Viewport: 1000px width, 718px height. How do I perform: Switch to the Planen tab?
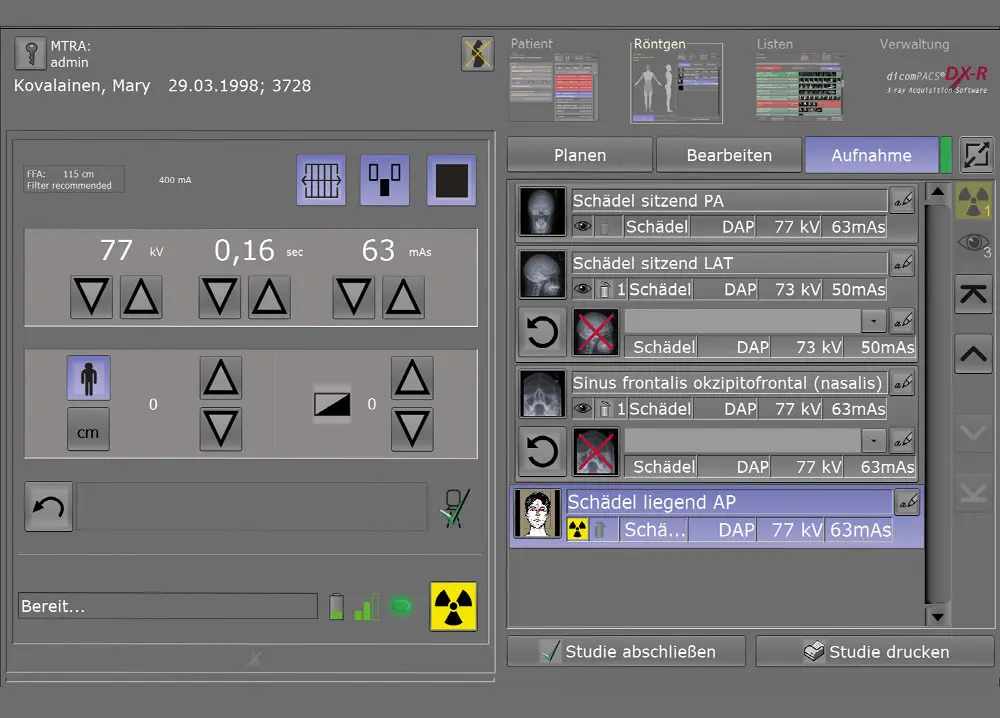point(580,155)
